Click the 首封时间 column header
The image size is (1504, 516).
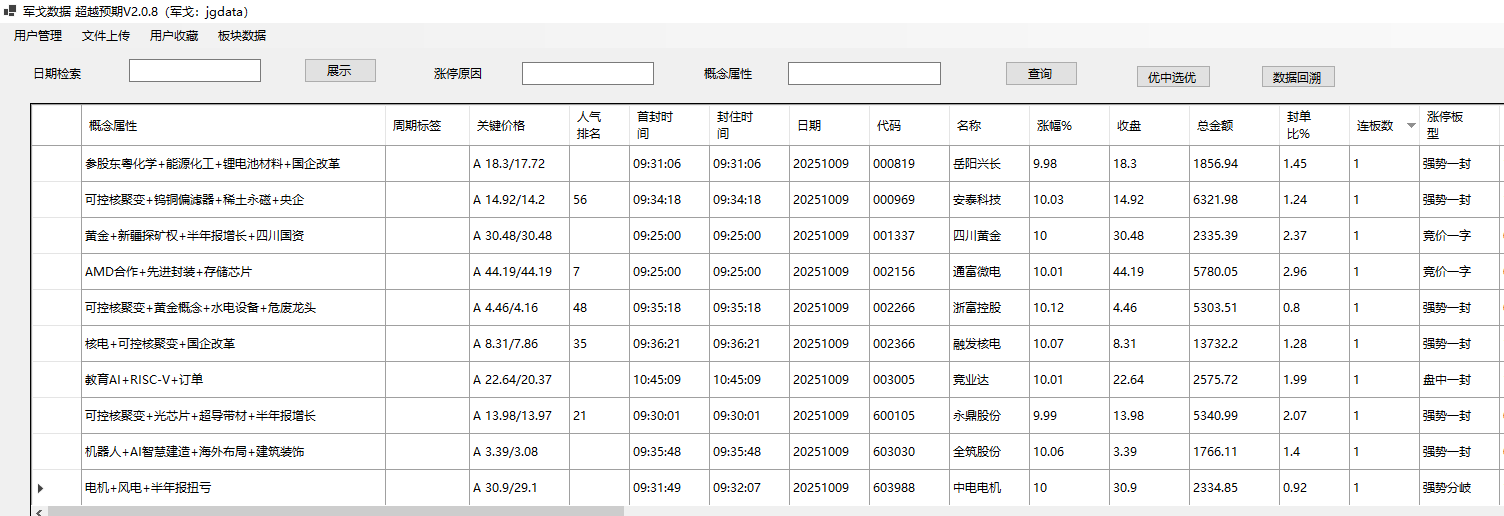click(x=670, y=126)
